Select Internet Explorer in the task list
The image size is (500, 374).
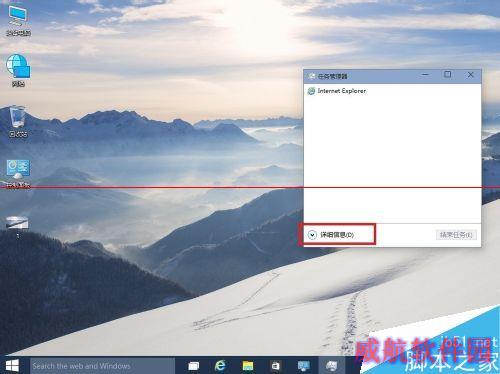point(337,91)
